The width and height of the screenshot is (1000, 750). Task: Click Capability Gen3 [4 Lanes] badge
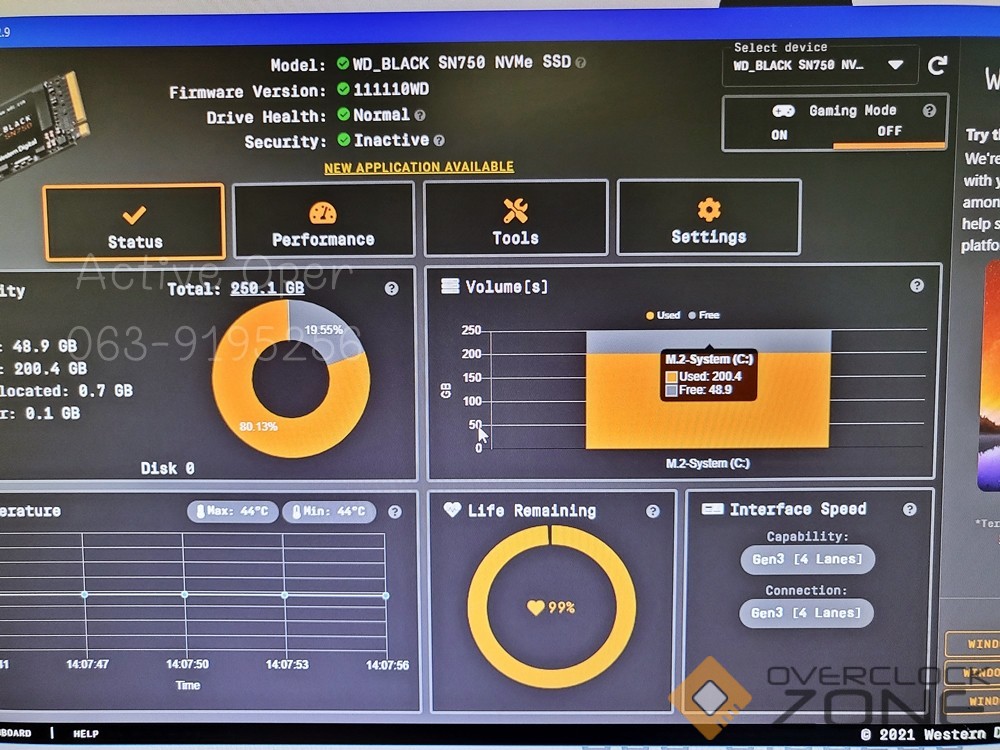coord(807,559)
